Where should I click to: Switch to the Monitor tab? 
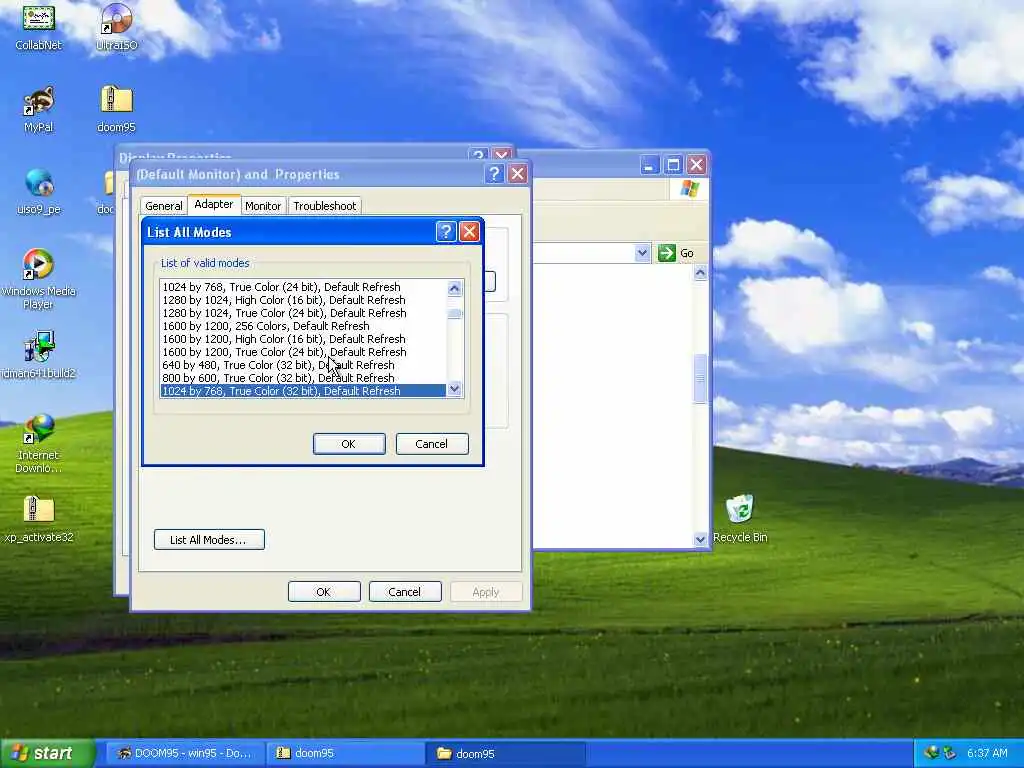coord(263,206)
